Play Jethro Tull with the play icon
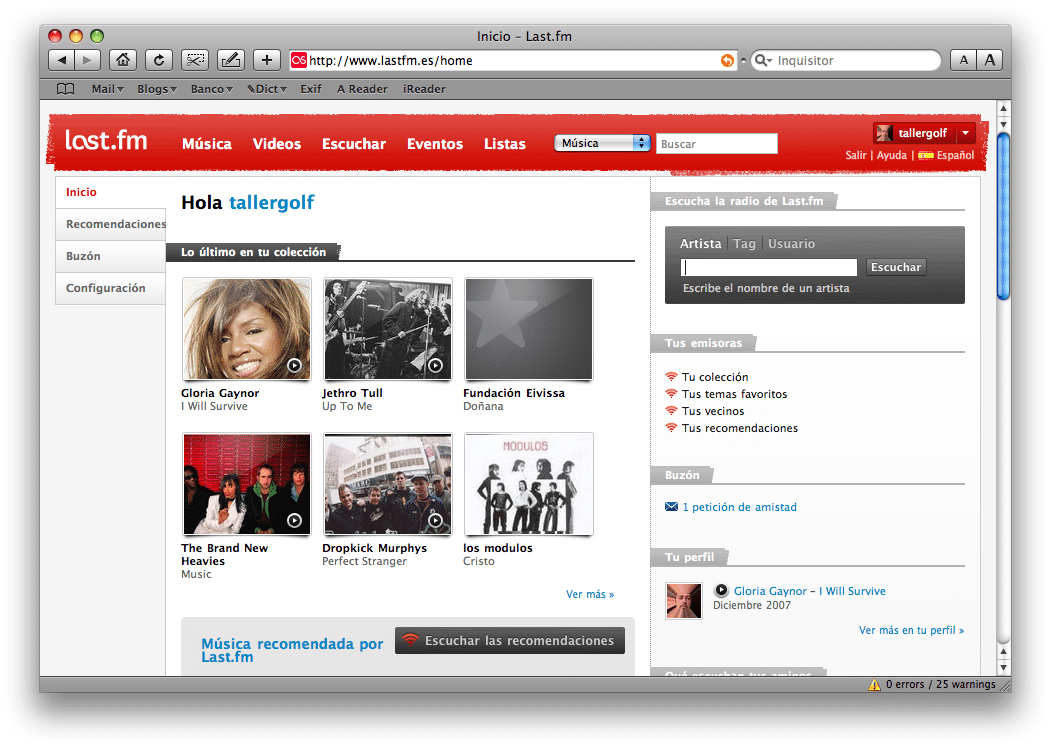 coord(436,365)
